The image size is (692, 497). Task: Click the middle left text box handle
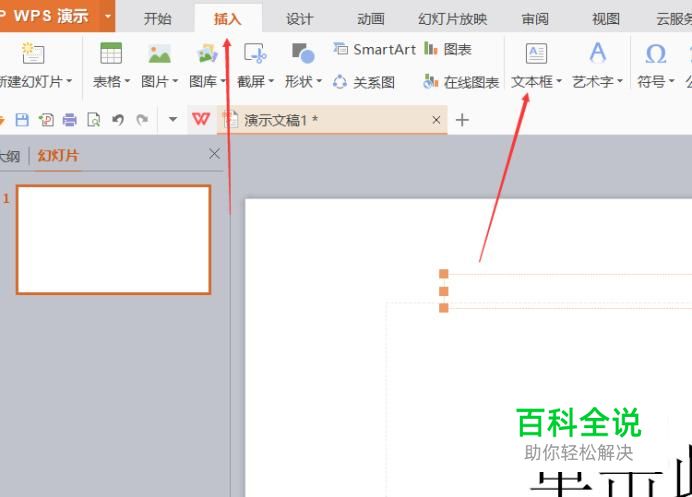tap(444, 291)
